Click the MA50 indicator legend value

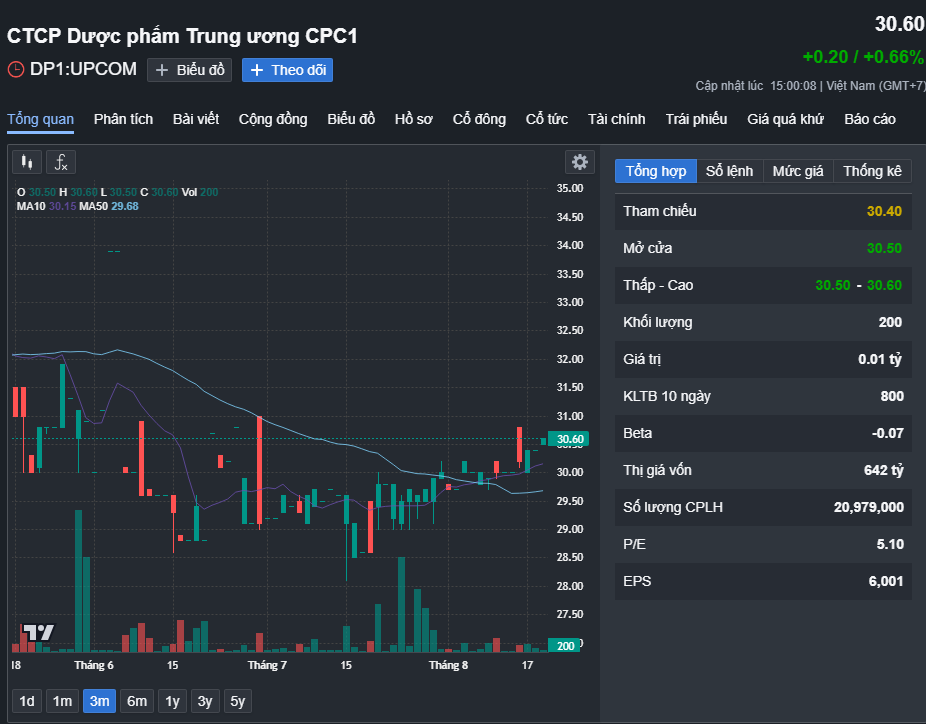125,206
